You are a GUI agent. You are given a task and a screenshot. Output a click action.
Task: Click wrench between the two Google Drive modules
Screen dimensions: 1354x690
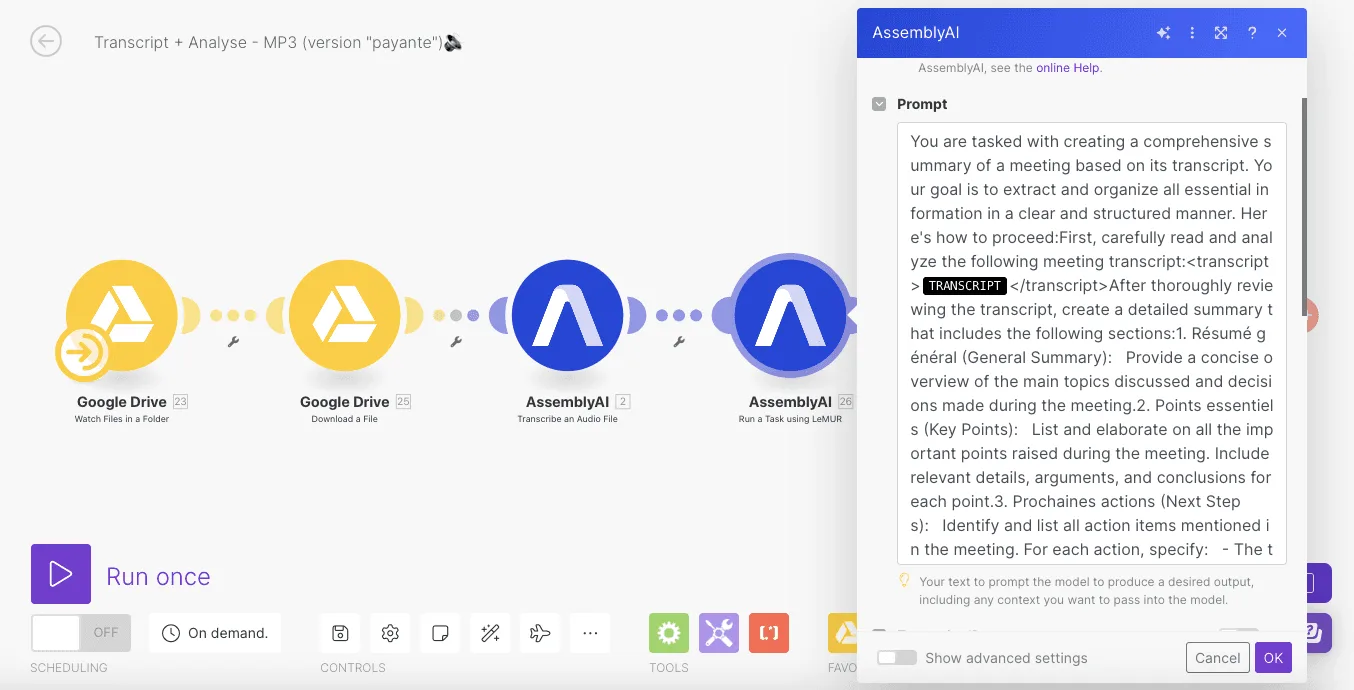pyautogui.click(x=233, y=342)
